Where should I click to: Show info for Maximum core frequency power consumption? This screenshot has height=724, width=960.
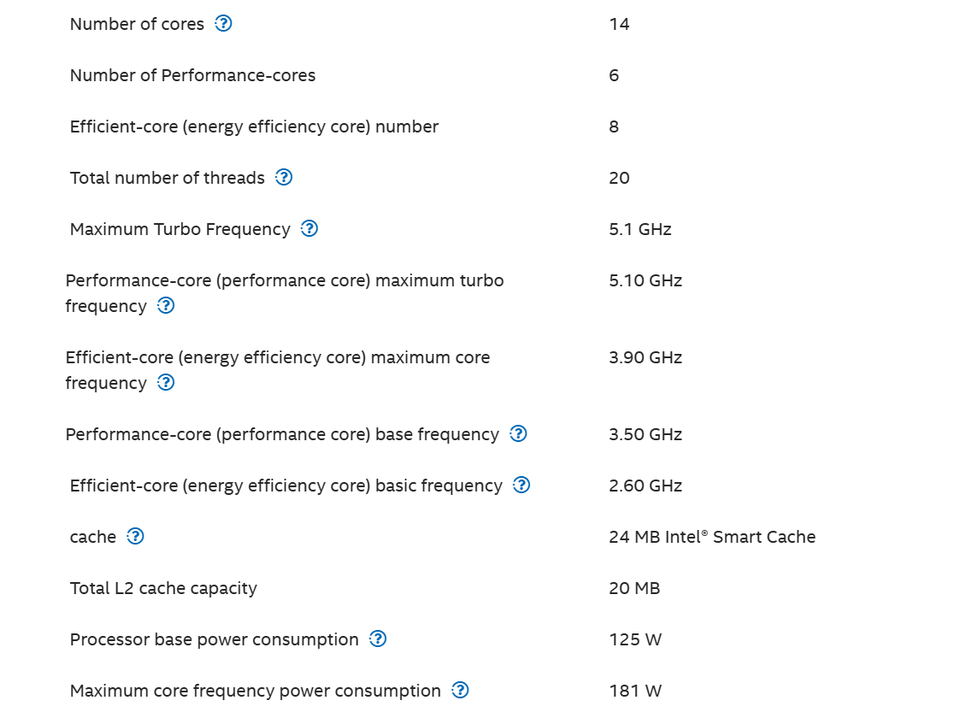tap(460, 691)
